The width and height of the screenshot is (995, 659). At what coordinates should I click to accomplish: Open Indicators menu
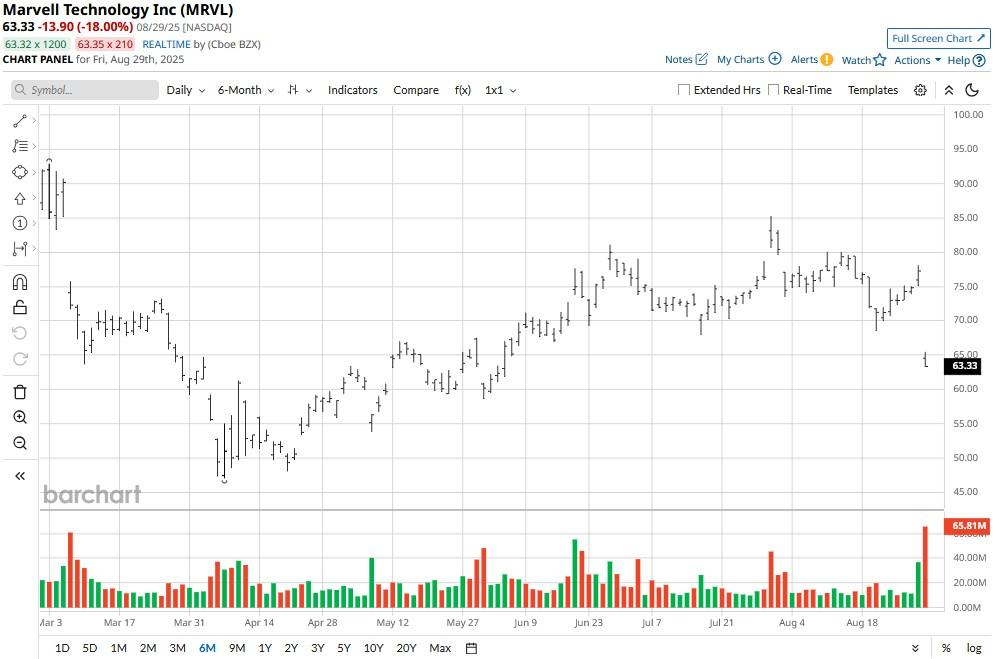353,90
